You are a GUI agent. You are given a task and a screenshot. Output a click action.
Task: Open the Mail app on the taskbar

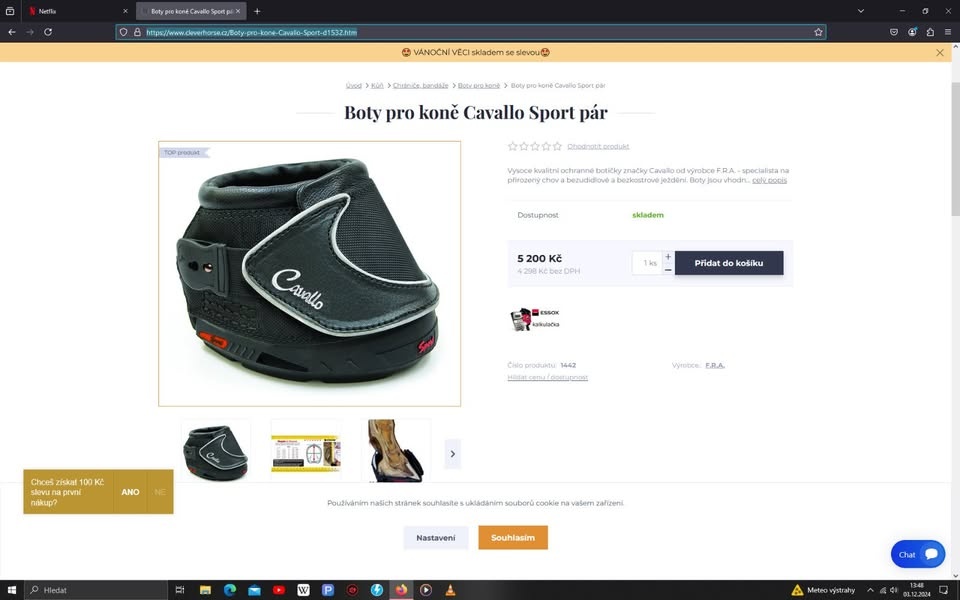254,590
